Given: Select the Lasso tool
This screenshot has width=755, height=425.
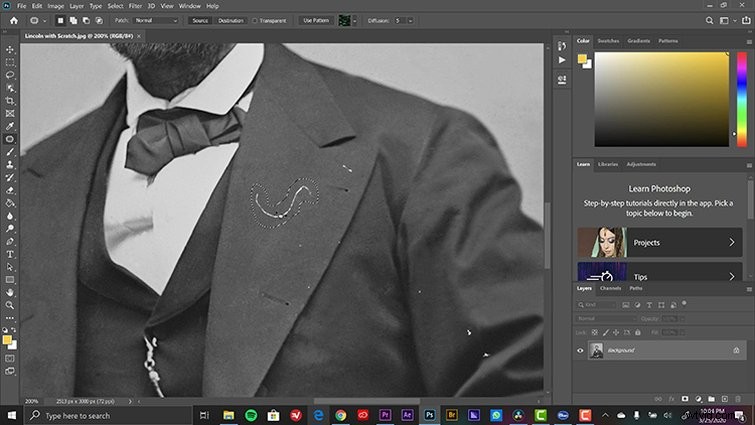Looking at the screenshot, I should tap(10, 75).
